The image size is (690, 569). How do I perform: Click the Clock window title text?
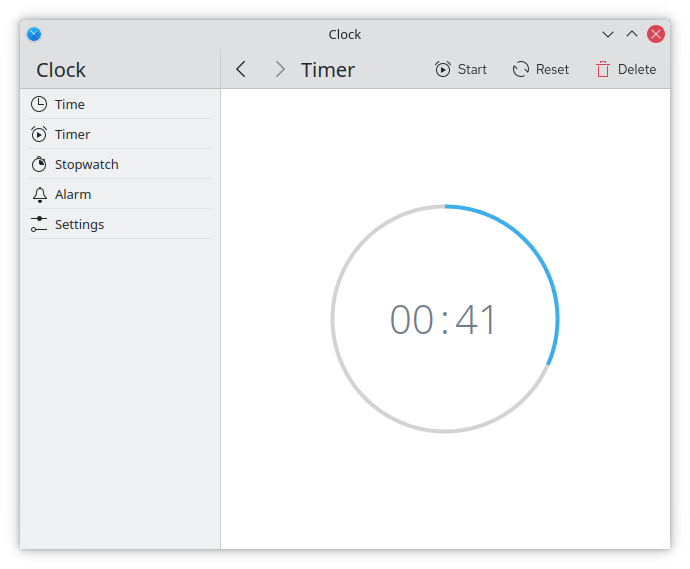[x=345, y=34]
